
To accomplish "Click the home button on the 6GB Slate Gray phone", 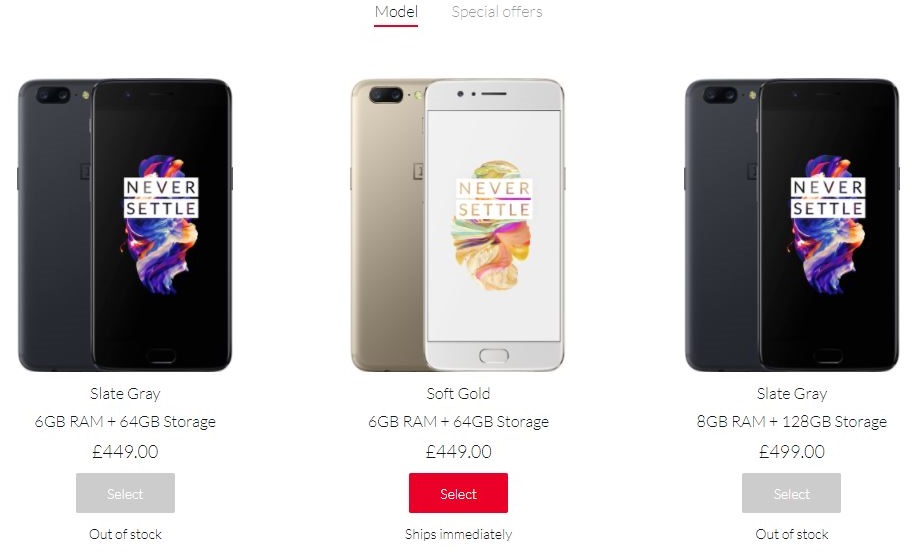I will tap(161, 355).
